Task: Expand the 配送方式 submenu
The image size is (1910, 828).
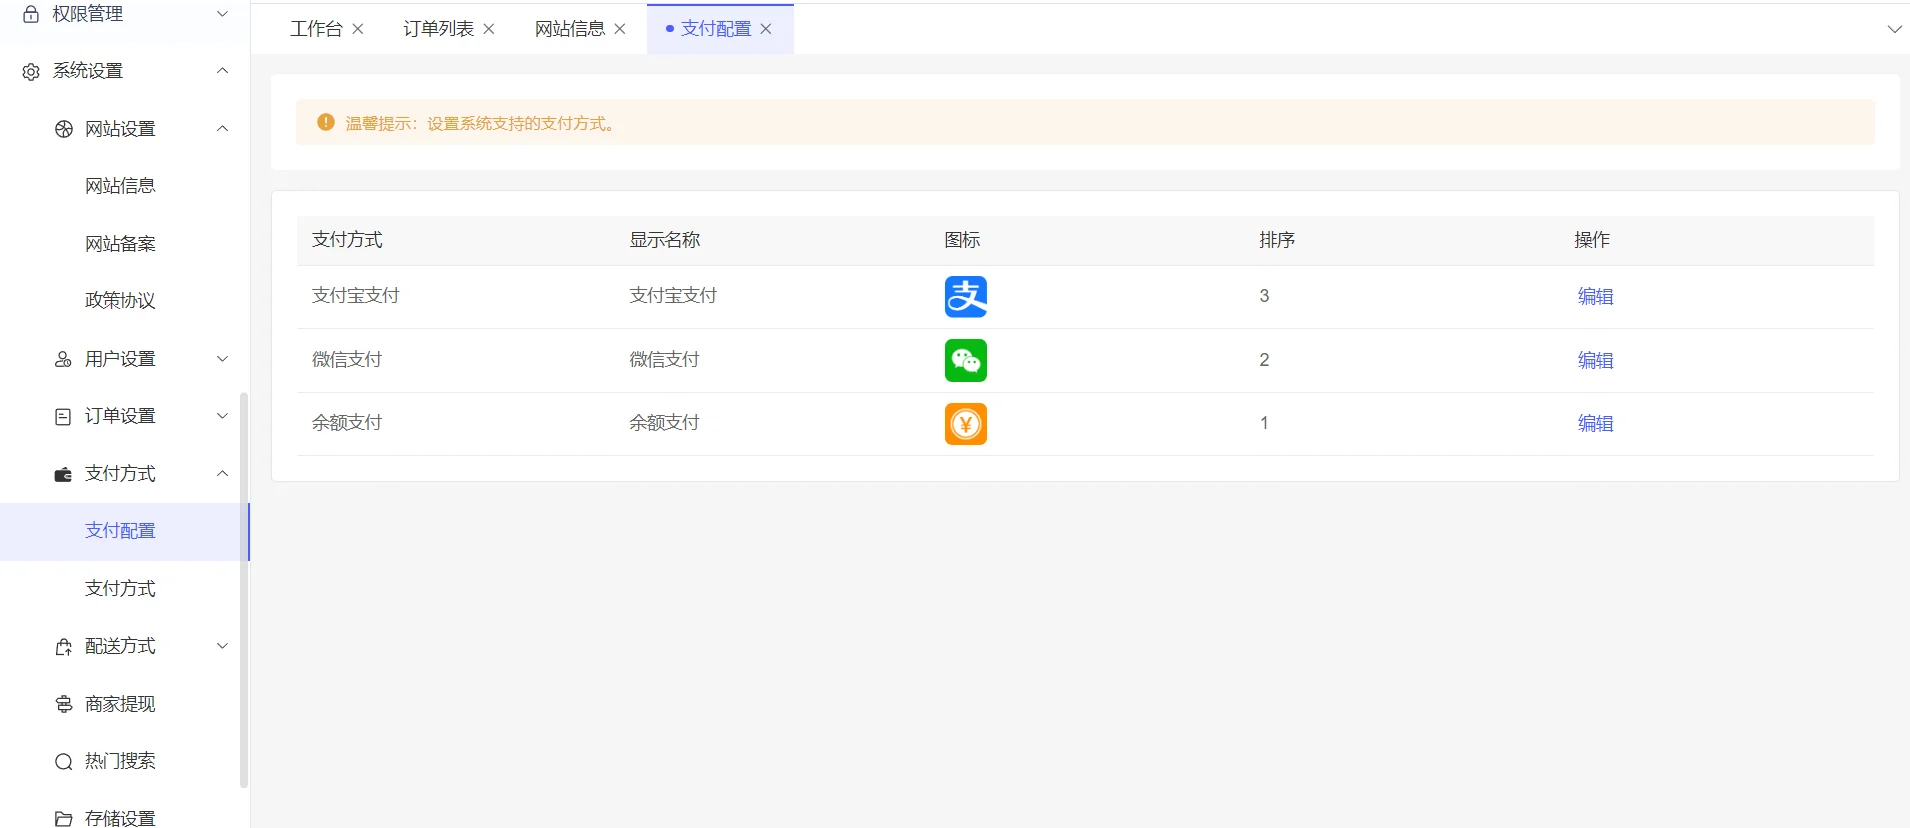Action: pos(222,646)
